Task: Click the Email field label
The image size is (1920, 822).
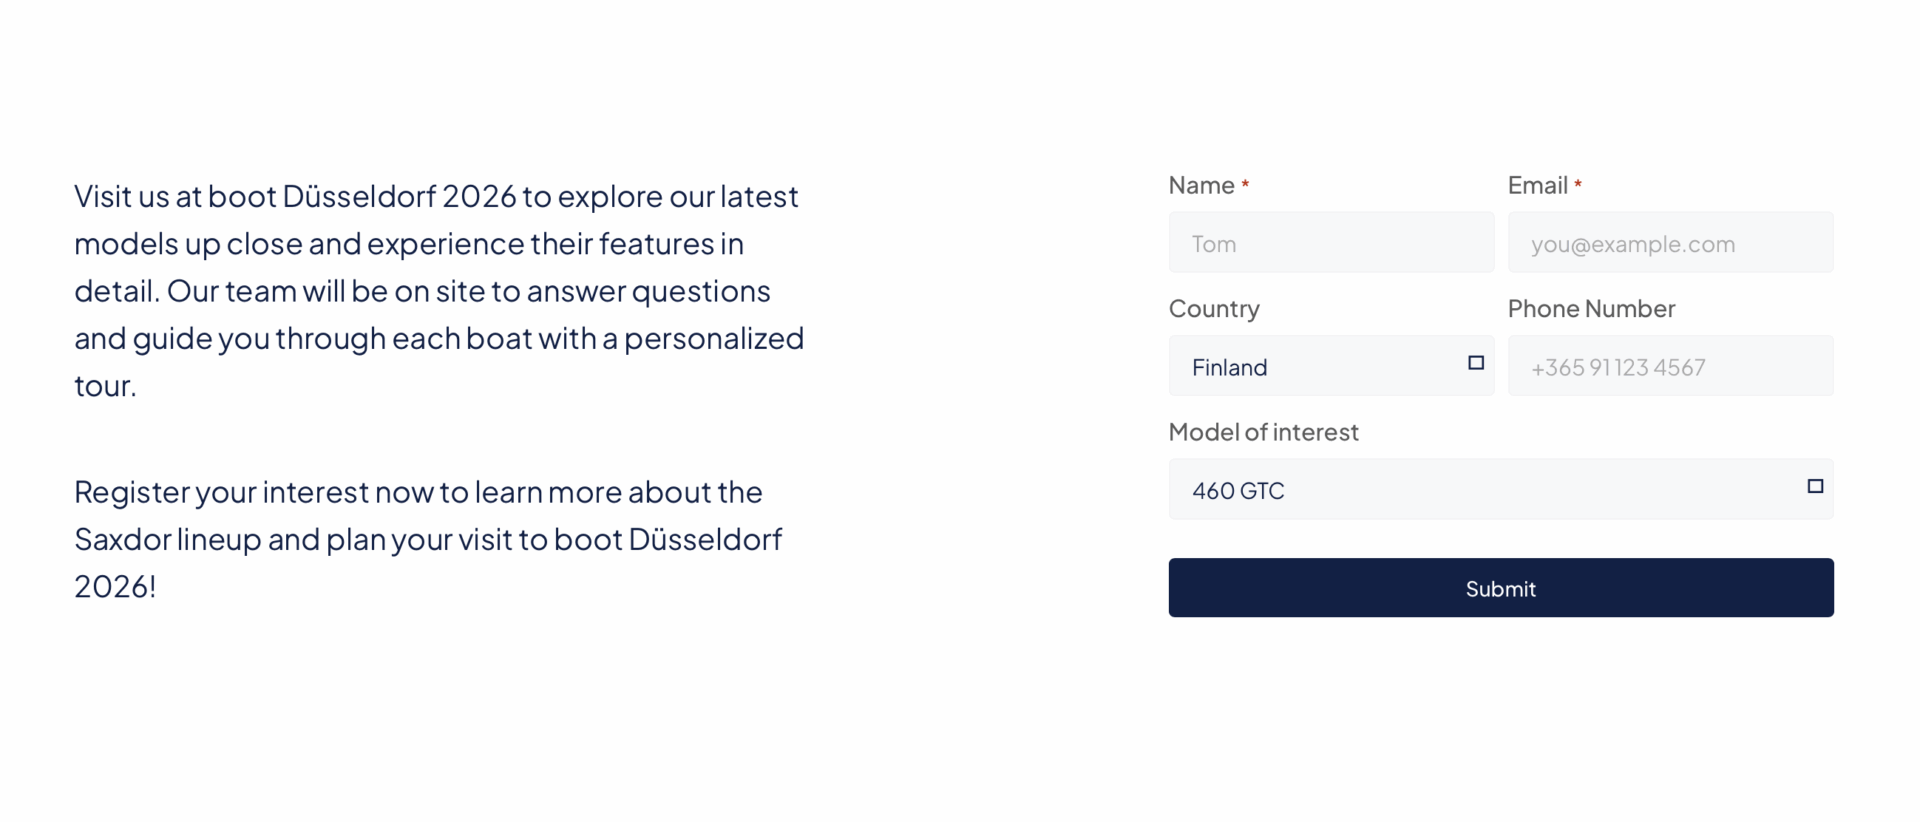Action: [1537, 186]
